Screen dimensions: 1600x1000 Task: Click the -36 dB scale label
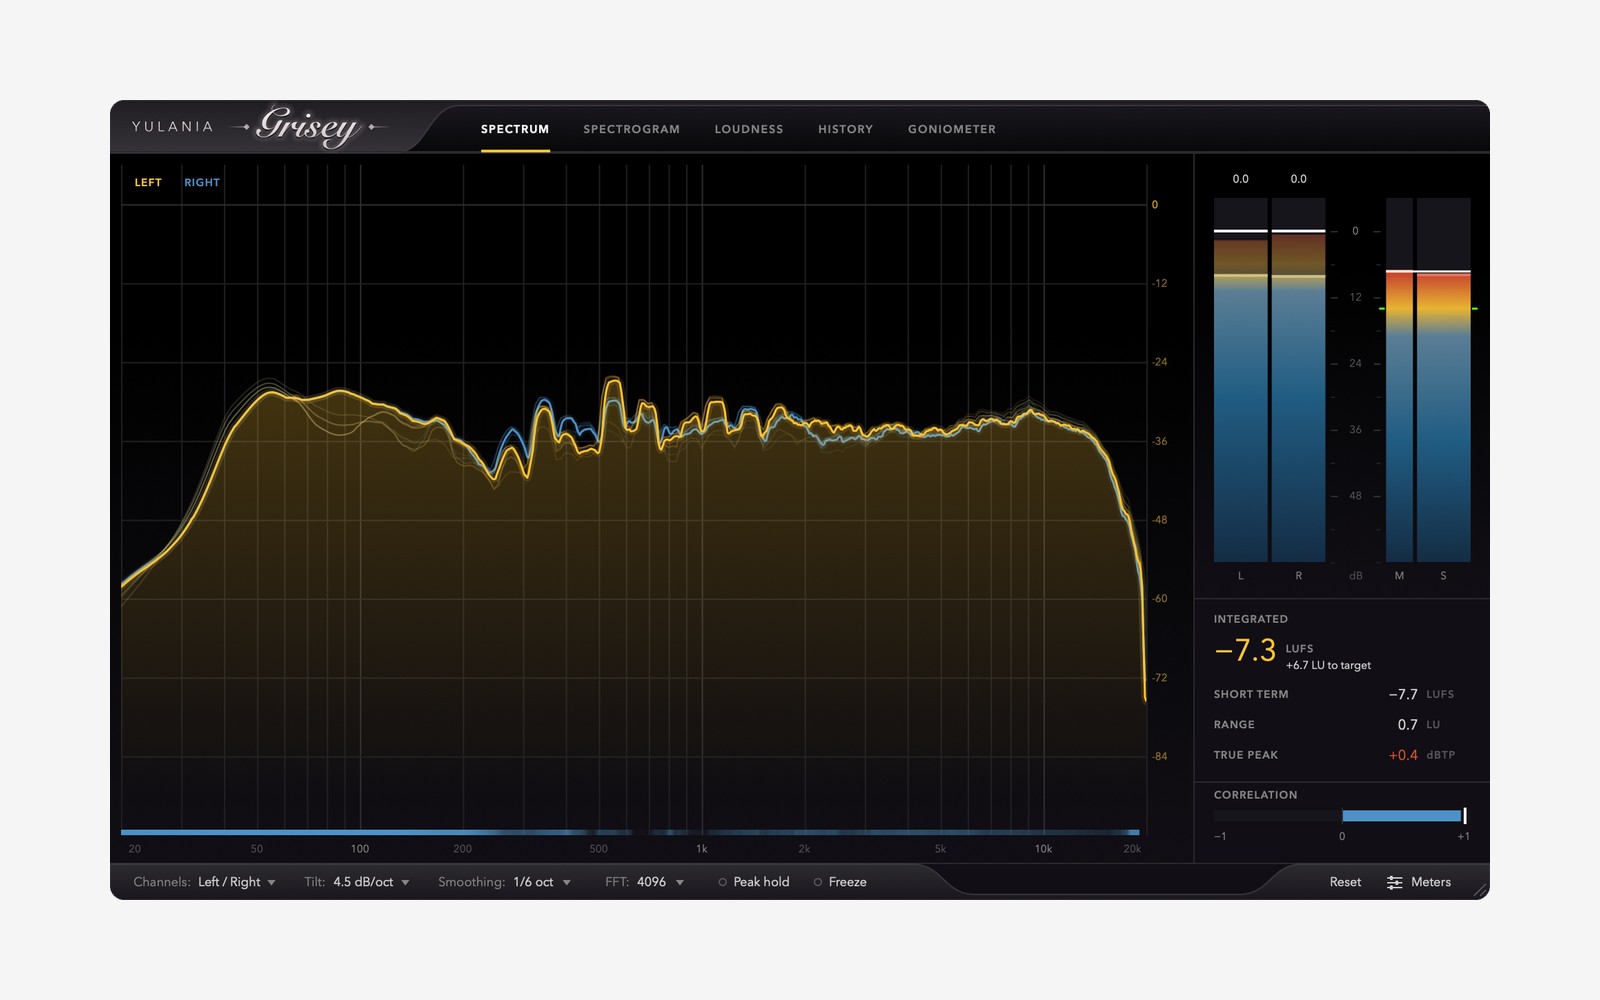coord(1160,441)
